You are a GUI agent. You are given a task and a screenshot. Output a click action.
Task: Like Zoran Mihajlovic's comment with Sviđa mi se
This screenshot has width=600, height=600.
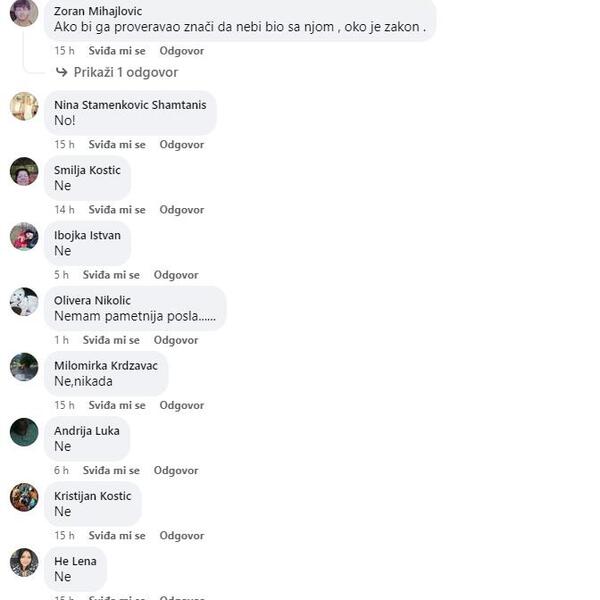[117, 51]
